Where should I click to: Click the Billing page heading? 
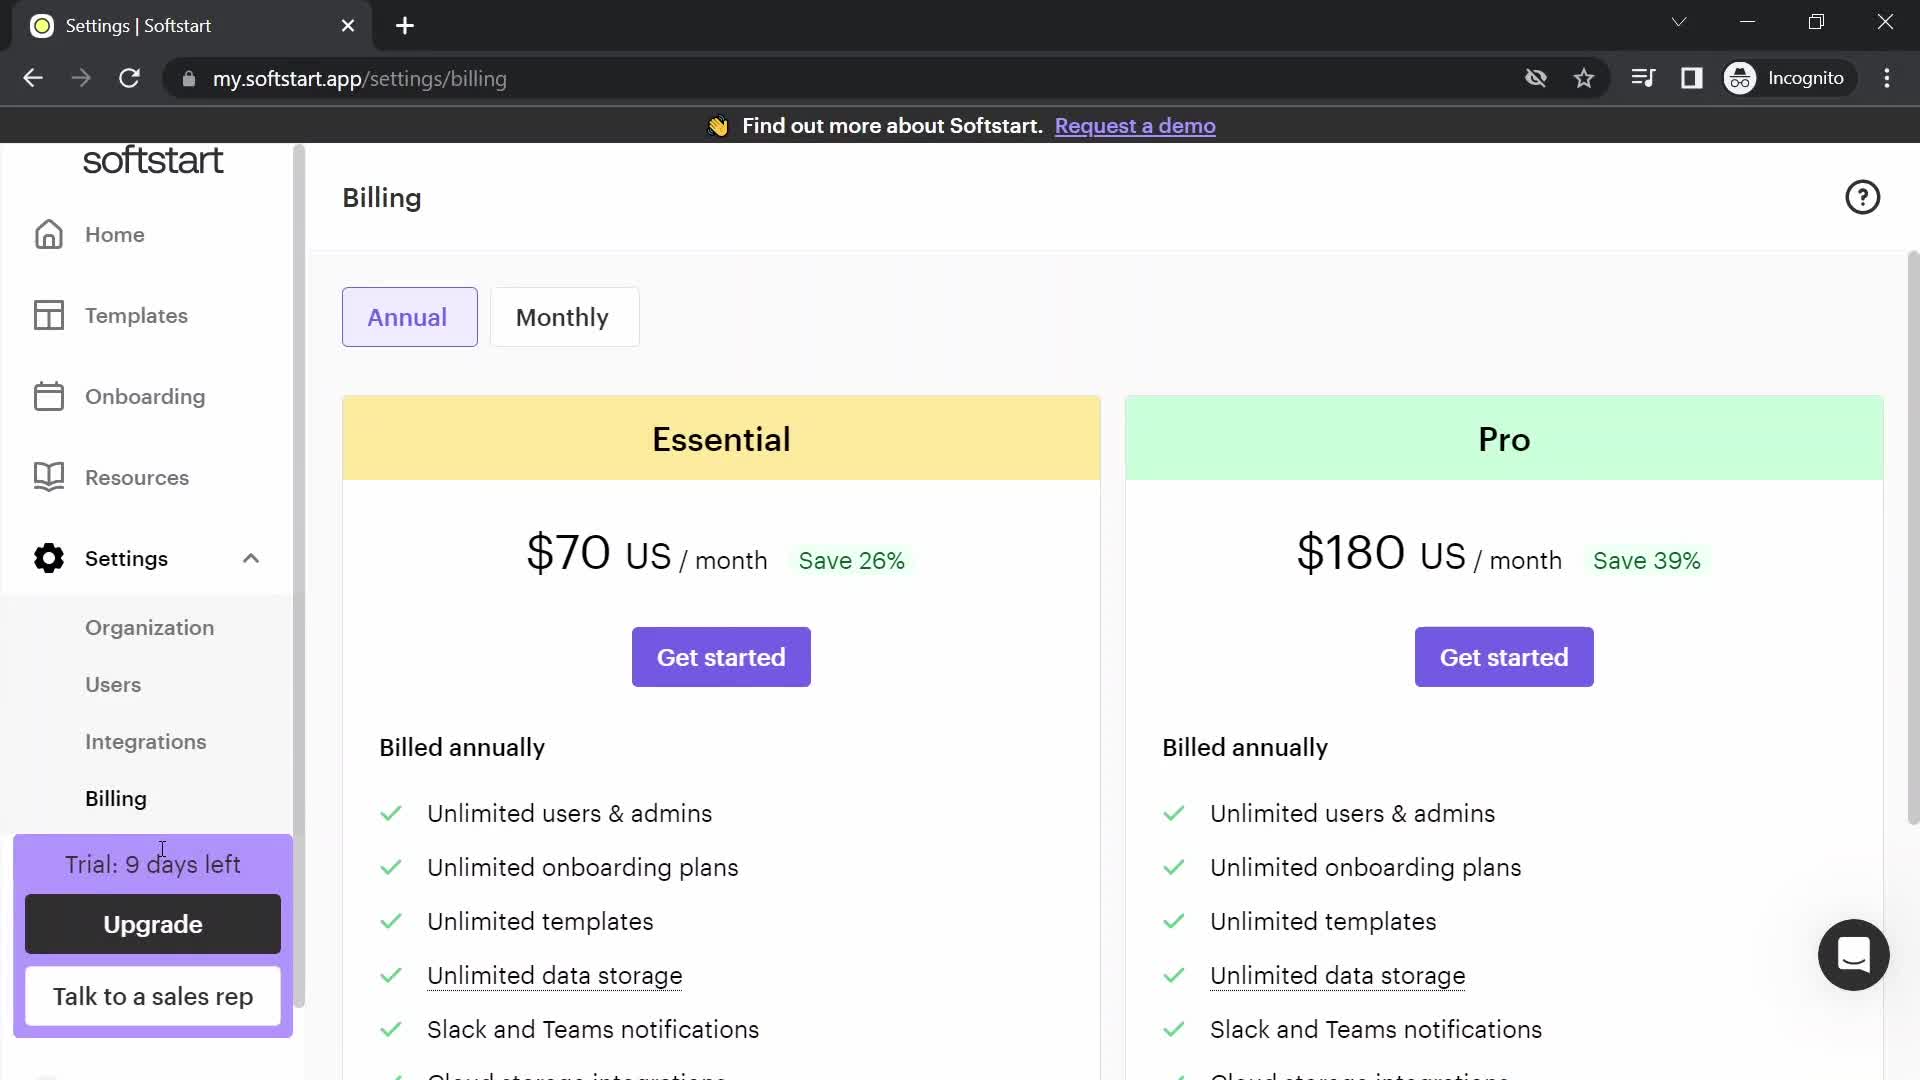point(382,198)
